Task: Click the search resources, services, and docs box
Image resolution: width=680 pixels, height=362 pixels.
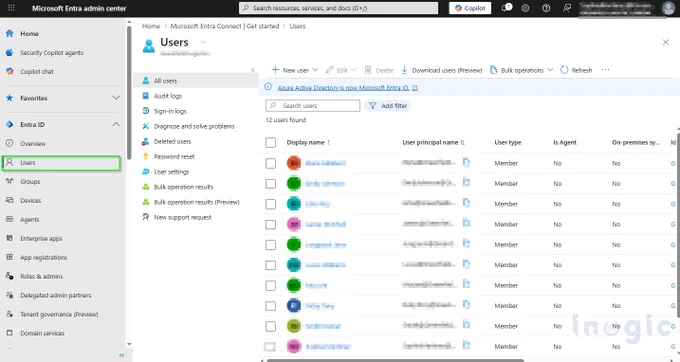Action: click(x=338, y=8)
